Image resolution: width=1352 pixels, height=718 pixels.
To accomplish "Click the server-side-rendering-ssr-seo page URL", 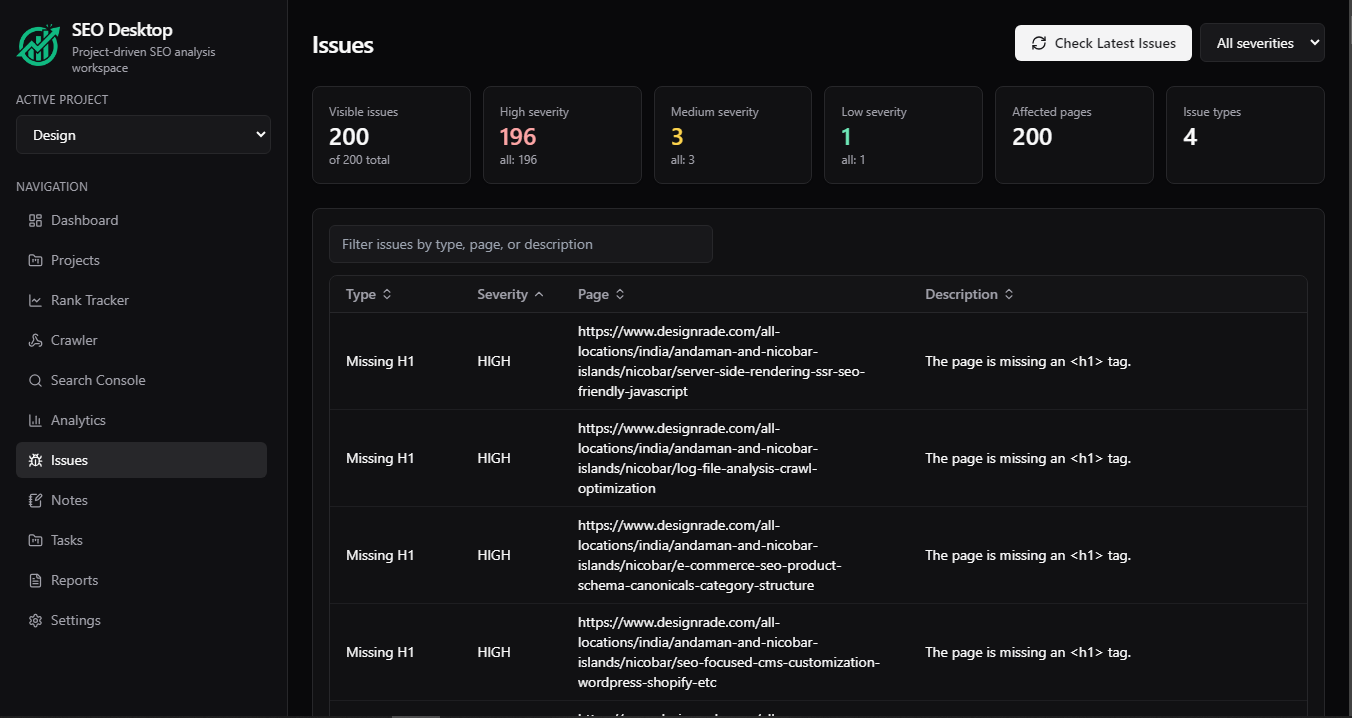I will point(721,361).
